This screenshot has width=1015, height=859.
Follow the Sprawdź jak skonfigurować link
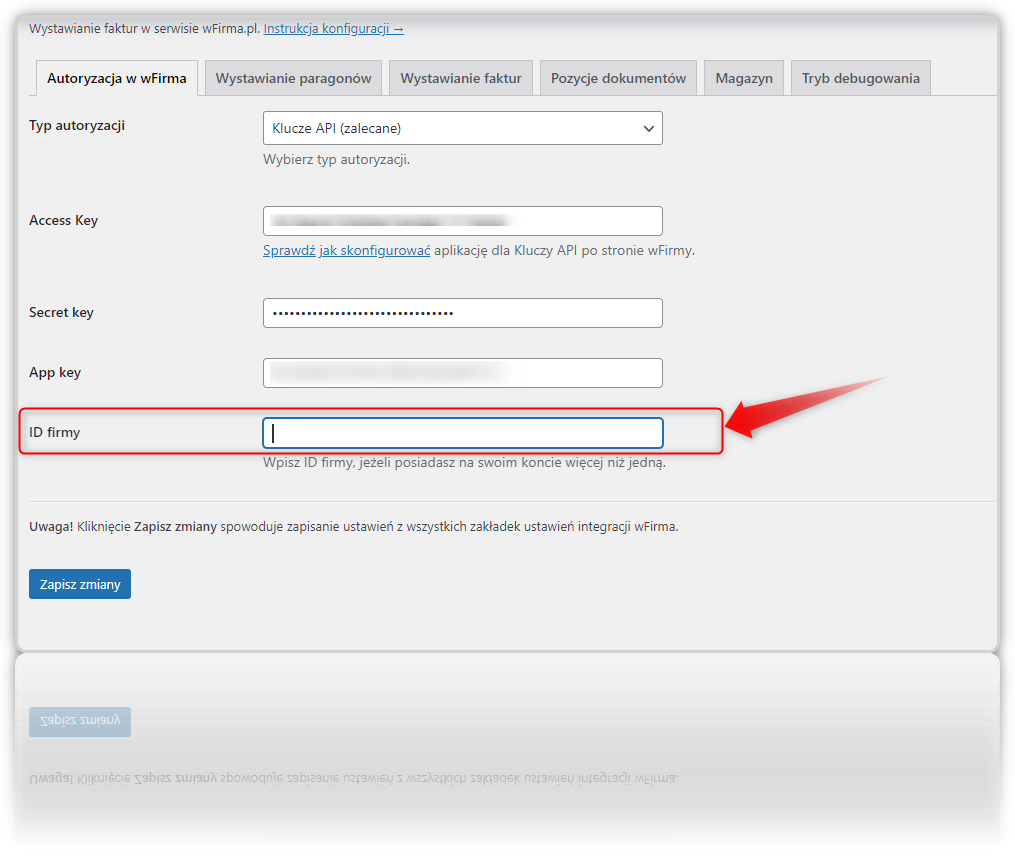(x=346, y=251)
